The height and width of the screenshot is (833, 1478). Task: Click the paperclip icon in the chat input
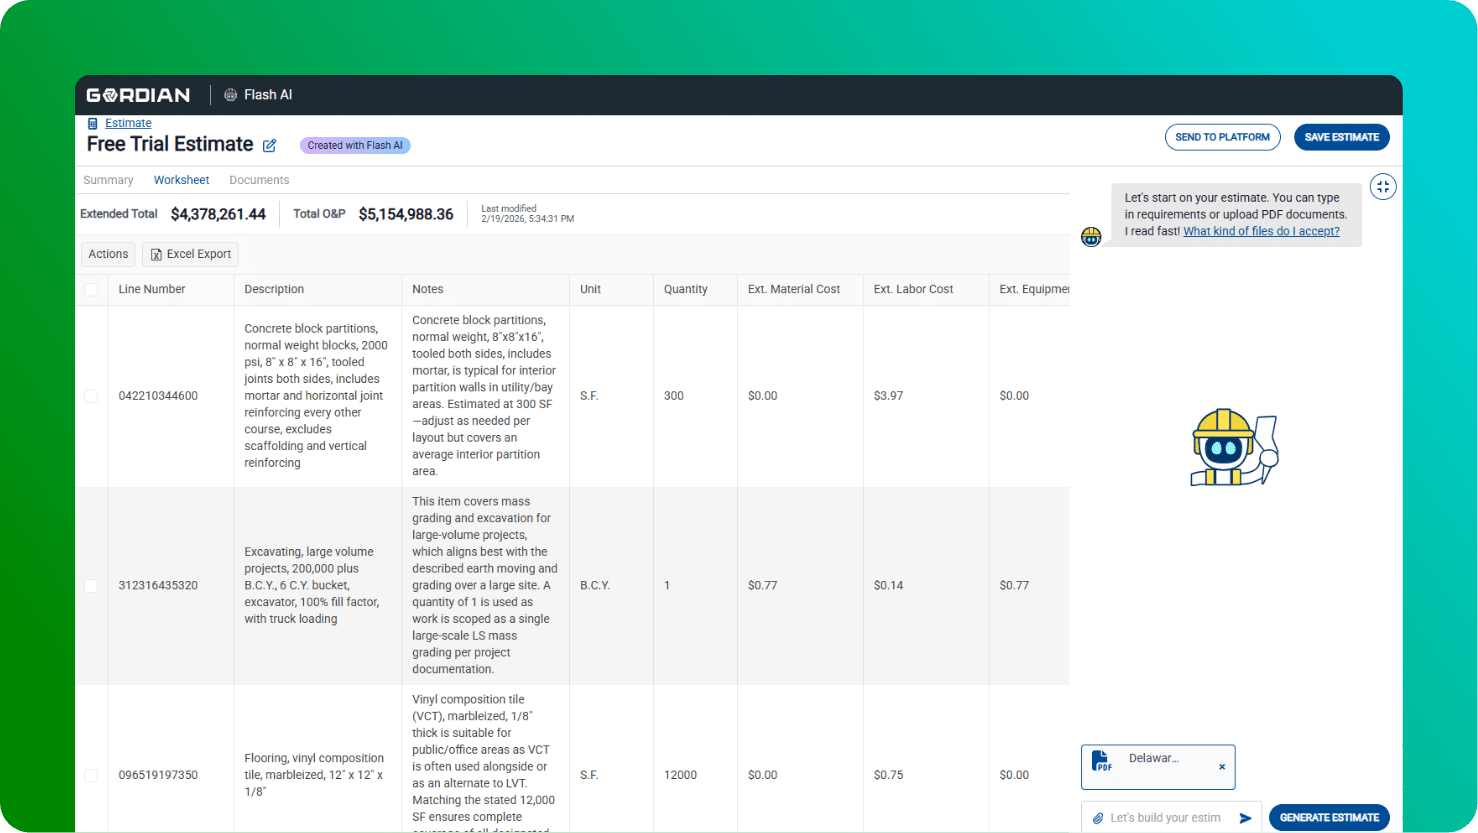[x=1098, y=817]
